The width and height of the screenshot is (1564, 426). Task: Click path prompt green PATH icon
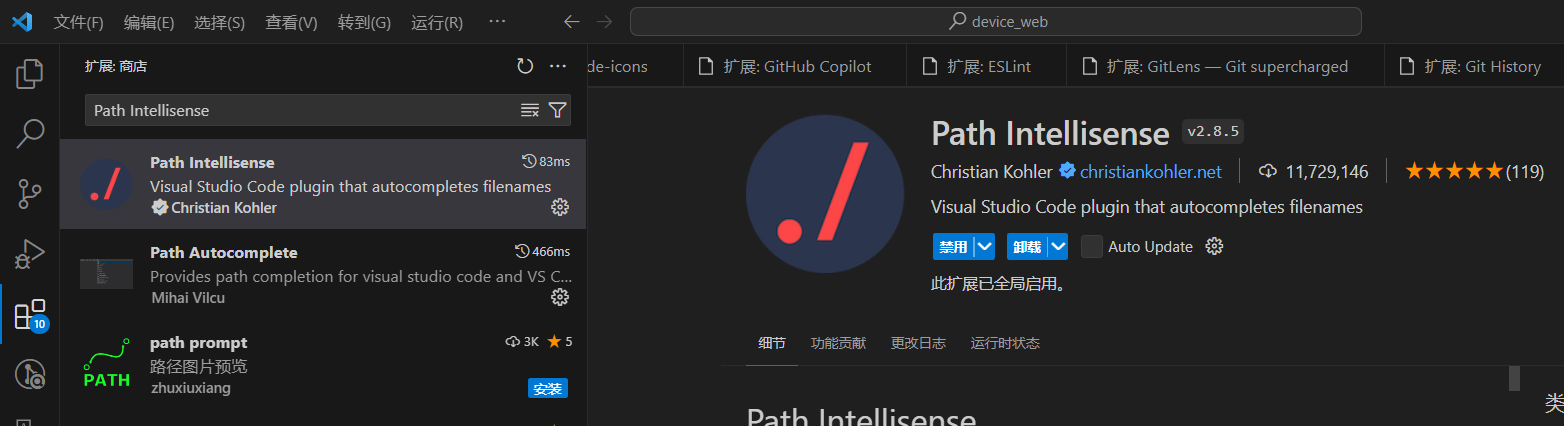click(x=106, y=364)
